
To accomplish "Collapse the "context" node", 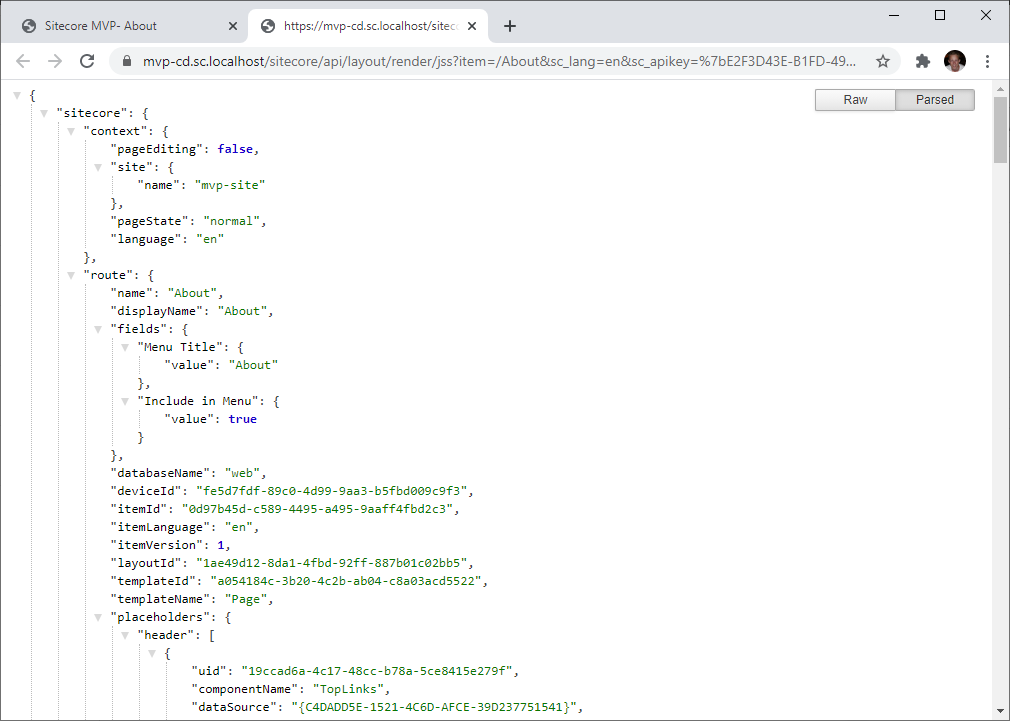I will [71, 131].
